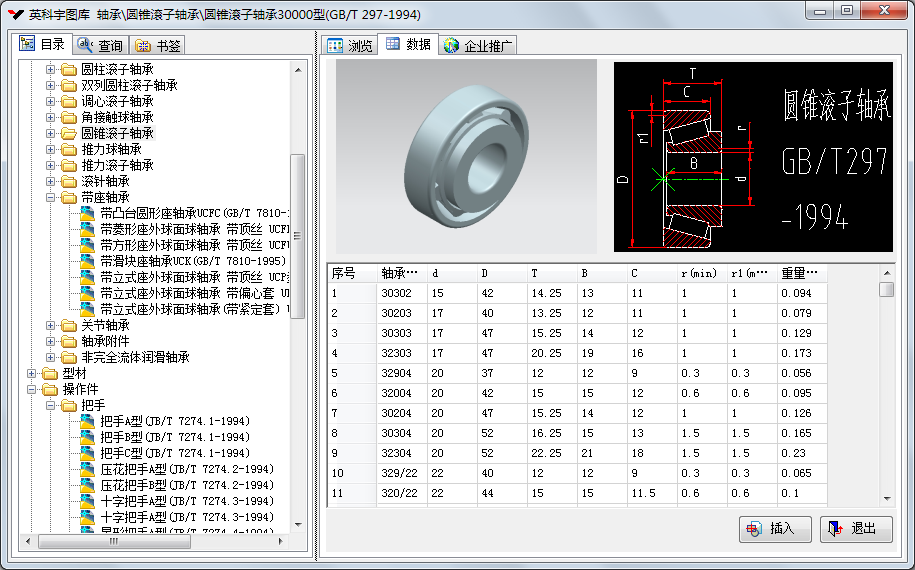The height and width of the screenshot is (570, 915).
Task: Click the application logo in title bar
Action: [13, 14]
